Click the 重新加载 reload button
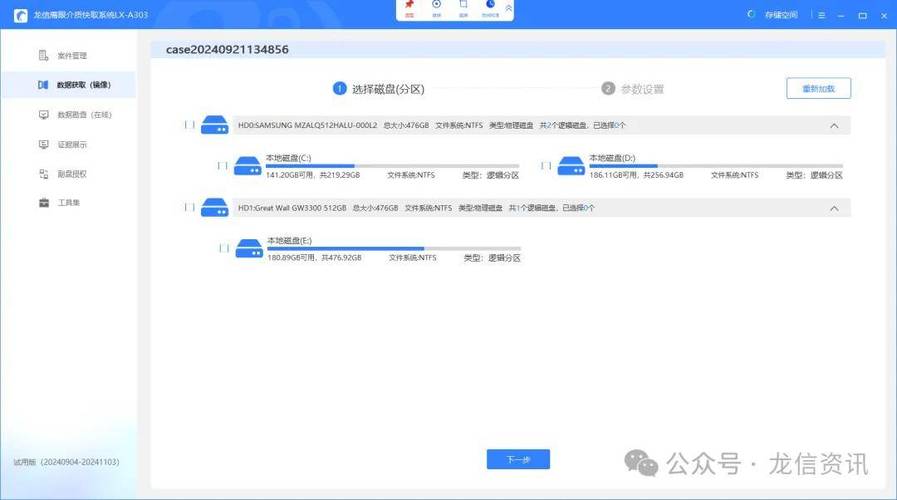The height and width of the screenshot is (500, 897). pos(818,88)
